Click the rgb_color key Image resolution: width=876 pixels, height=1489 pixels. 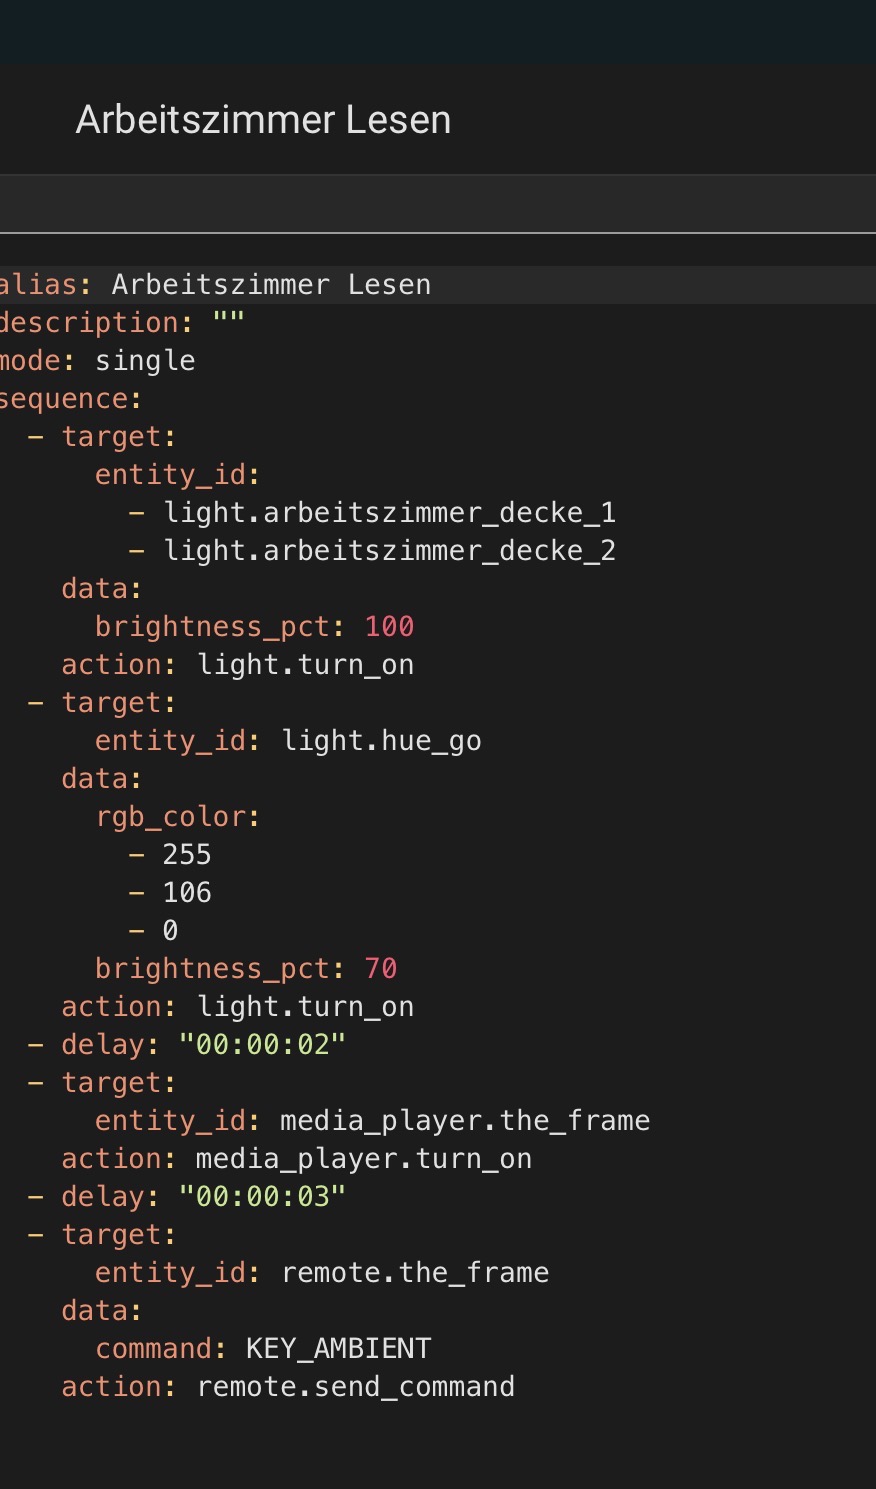click(172, 817)
